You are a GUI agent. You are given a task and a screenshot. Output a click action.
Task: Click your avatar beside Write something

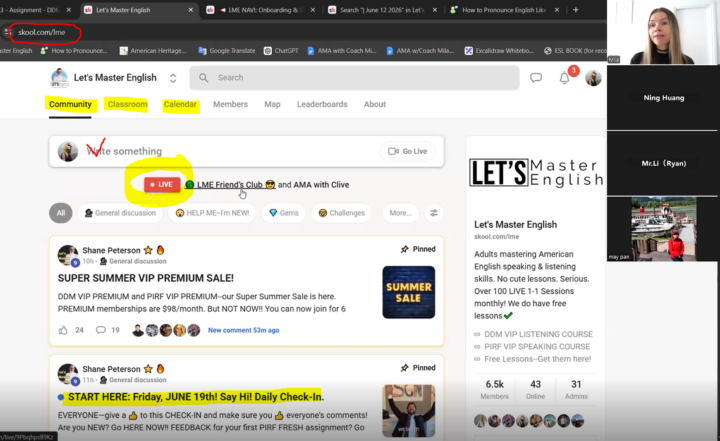tap(68, 152)
